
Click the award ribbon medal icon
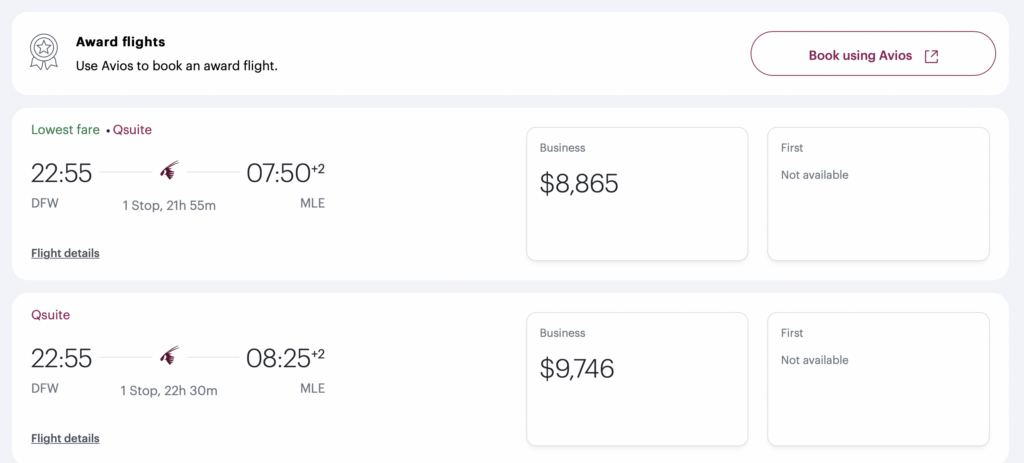click(x=42, y=53)
